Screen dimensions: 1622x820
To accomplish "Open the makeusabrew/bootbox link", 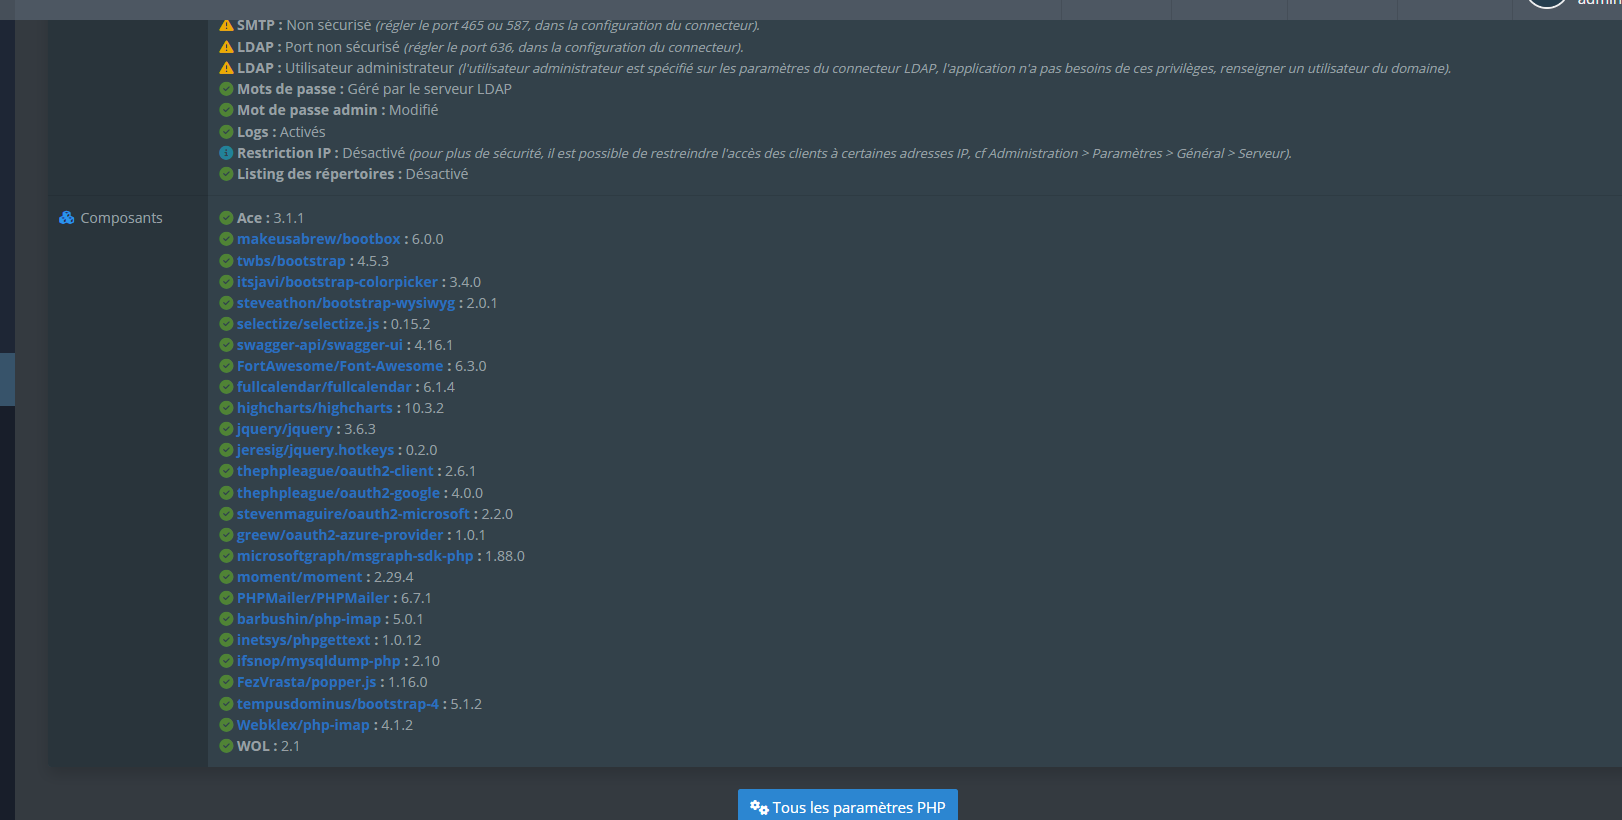I will click(318, 239).
